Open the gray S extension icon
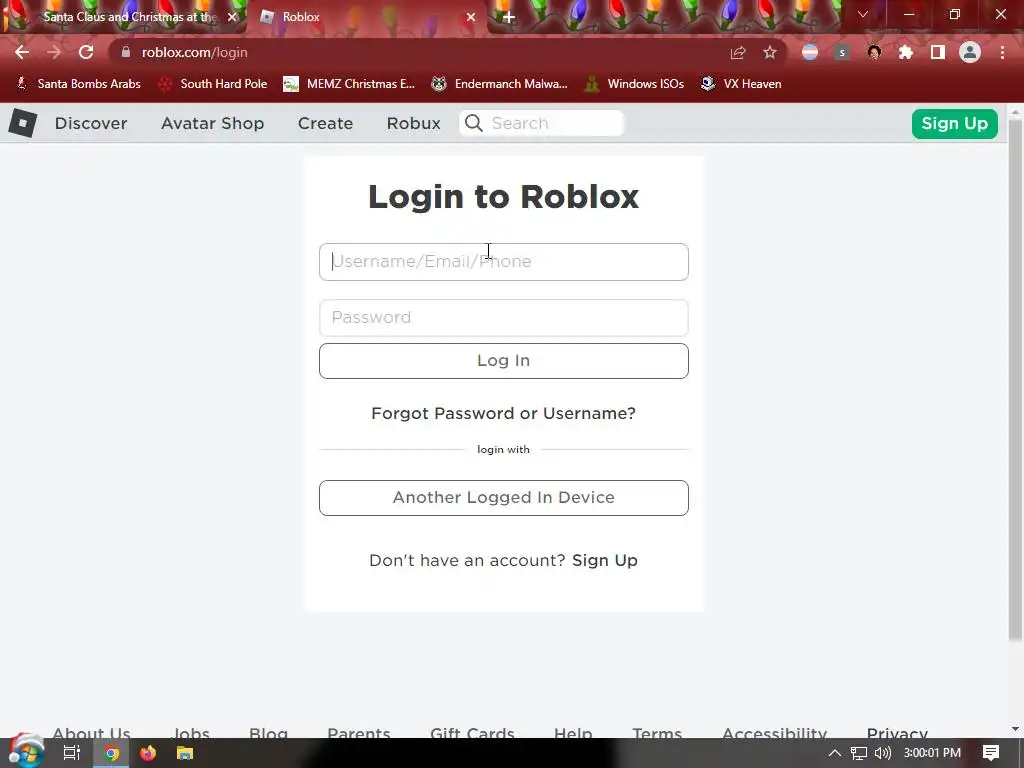The image size is (1024, 768). tap(842, 52)
